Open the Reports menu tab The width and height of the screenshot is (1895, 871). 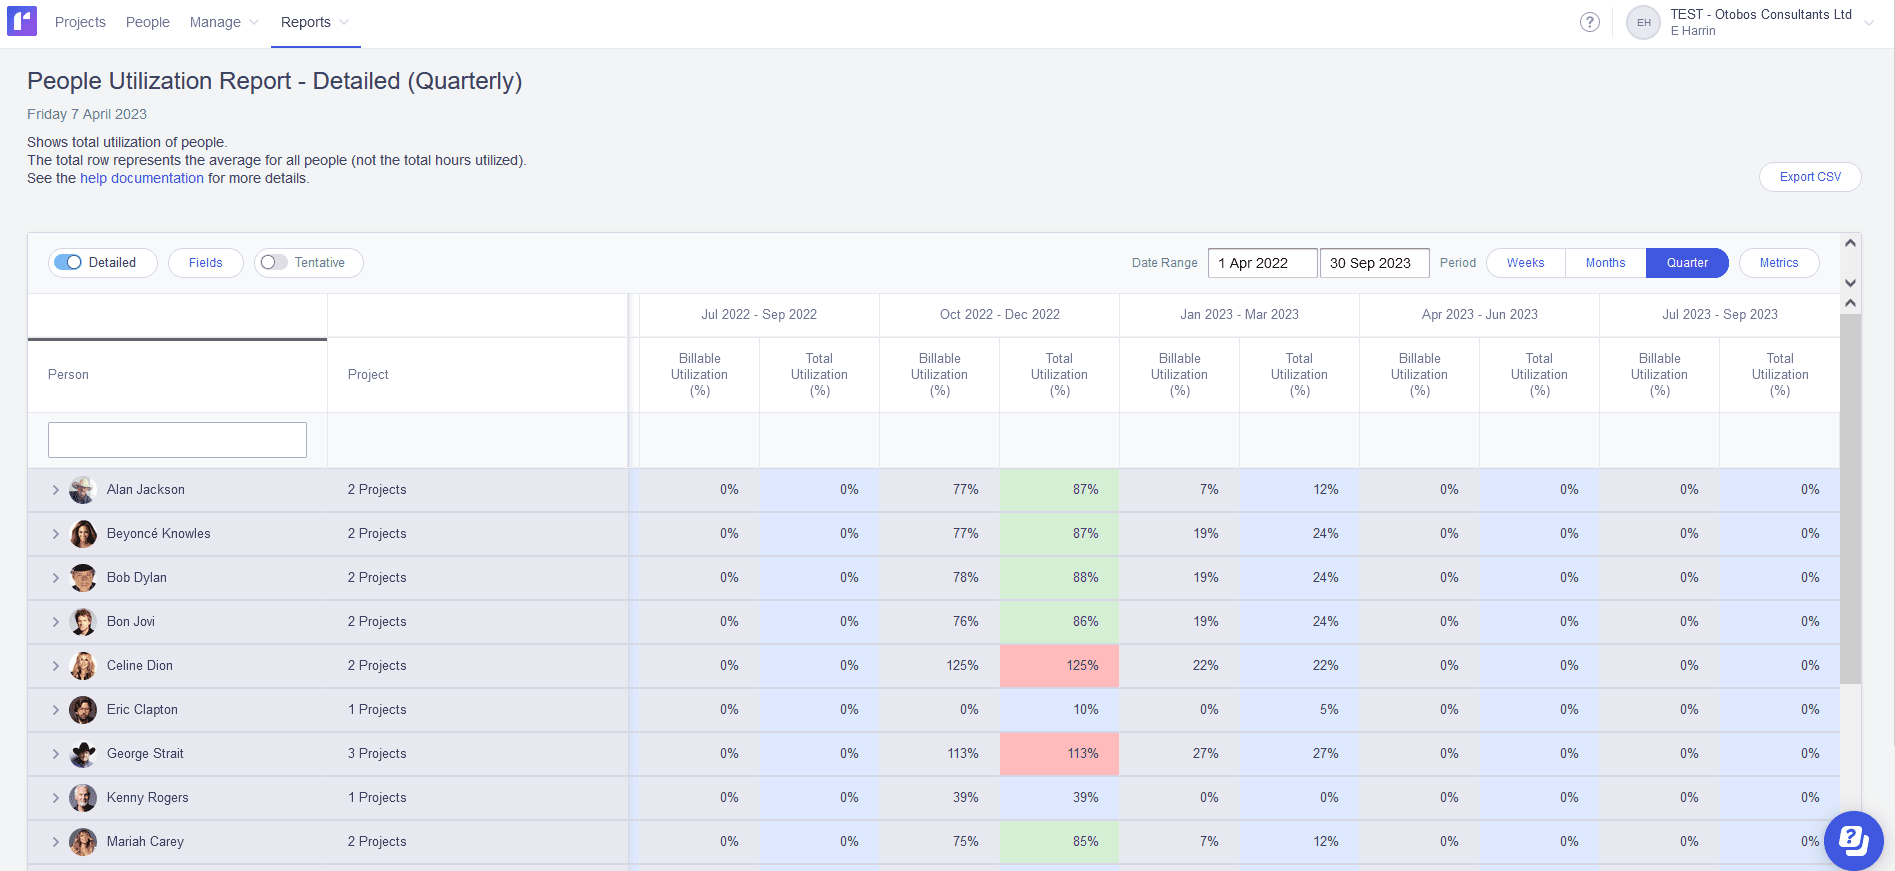[315, 22]
